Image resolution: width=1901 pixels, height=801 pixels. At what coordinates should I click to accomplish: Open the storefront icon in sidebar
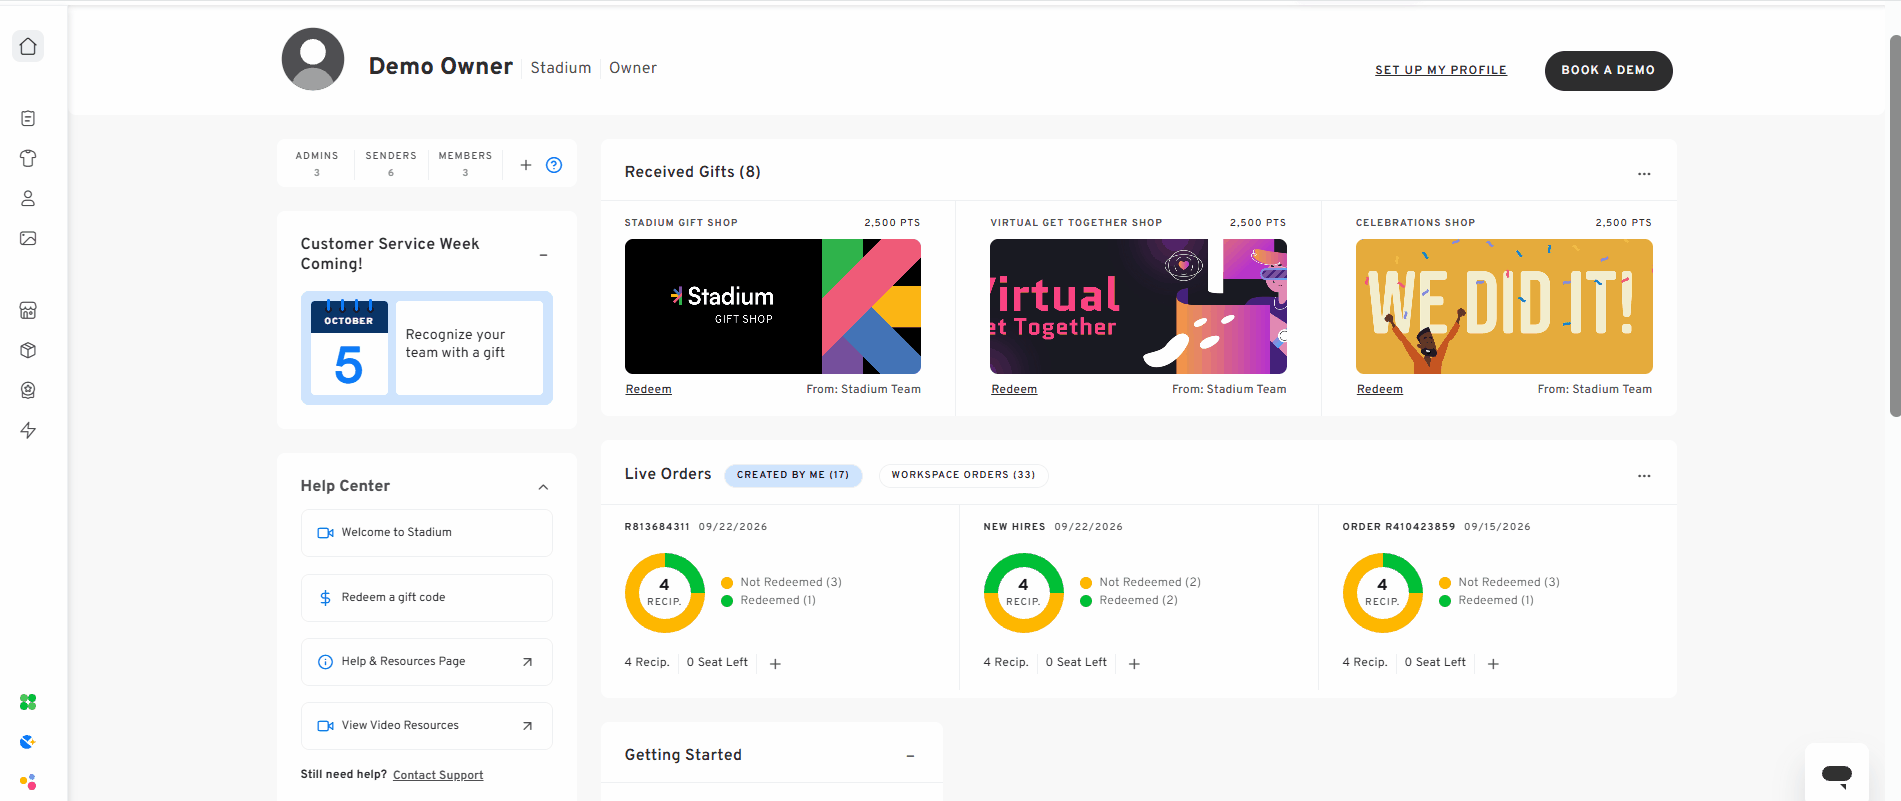pos(28,310)
